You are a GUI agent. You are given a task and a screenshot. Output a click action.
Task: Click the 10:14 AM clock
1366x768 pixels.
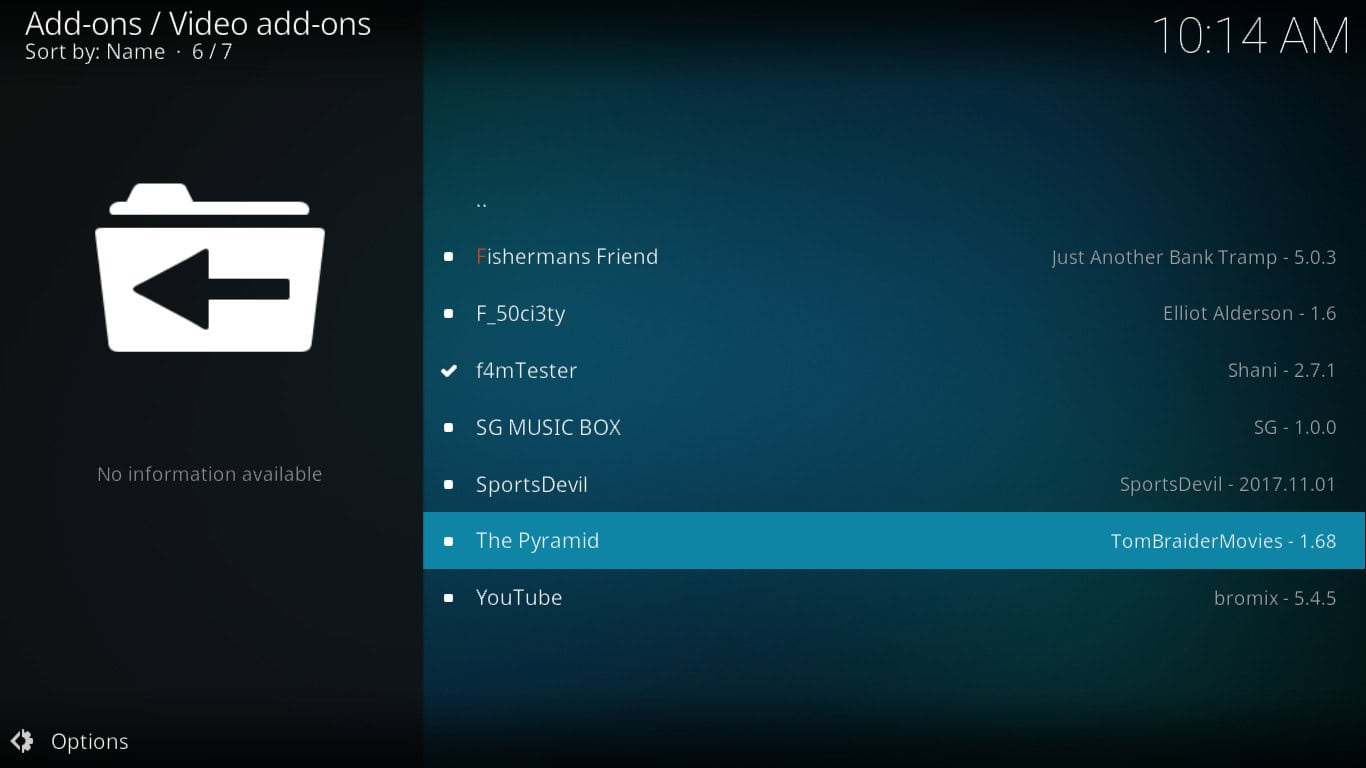click(x=1251, y=36)
